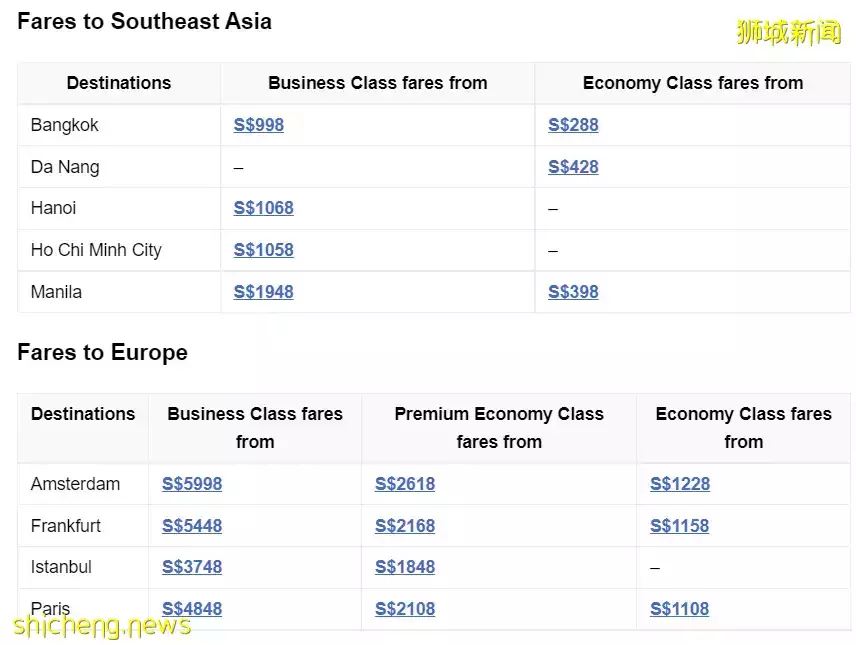Open Frankfurt Business Class fare S$5448
Screen dimensions: 856x645
coord(192,526)
